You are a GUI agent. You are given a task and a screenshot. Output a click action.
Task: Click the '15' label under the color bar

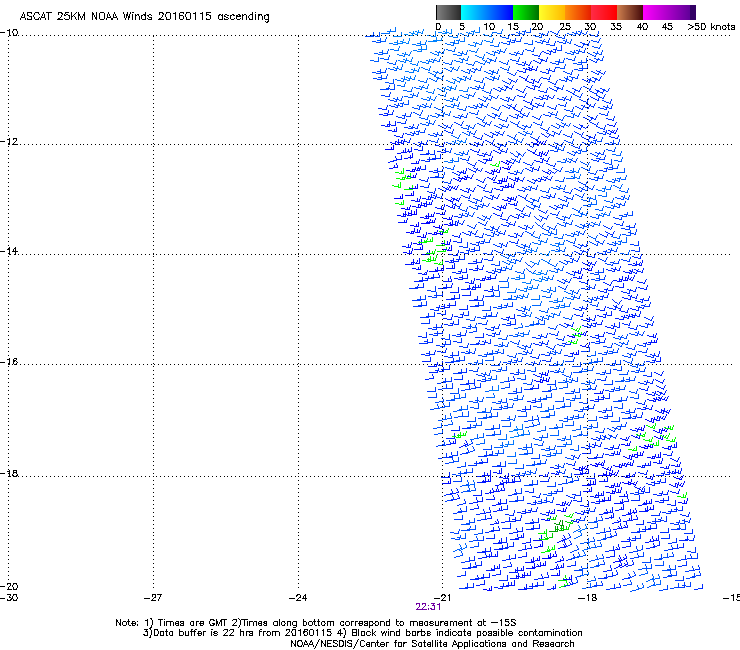pos(513,27)
